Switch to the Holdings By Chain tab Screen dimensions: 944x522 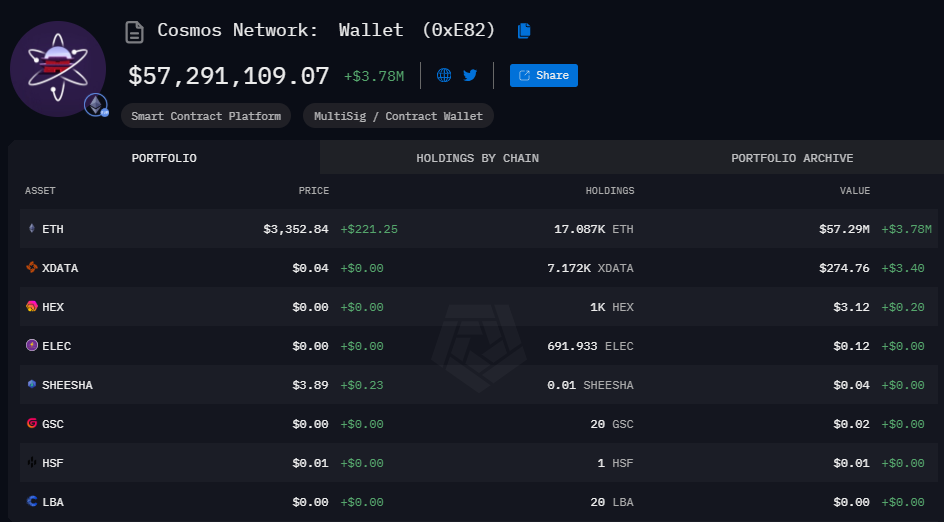(477, 158)
